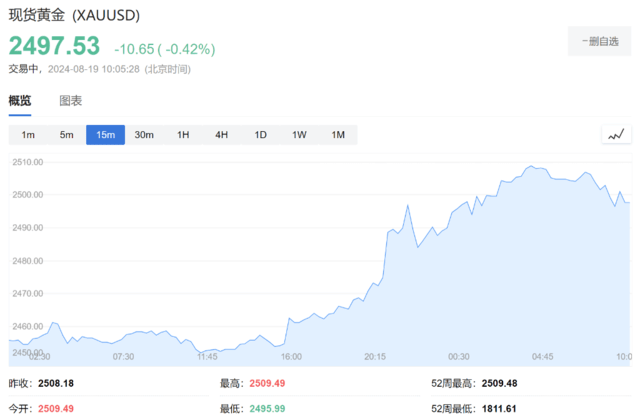Switch chart to 30m interval
The height and width of the screenshot is (418, 640).
144,135
